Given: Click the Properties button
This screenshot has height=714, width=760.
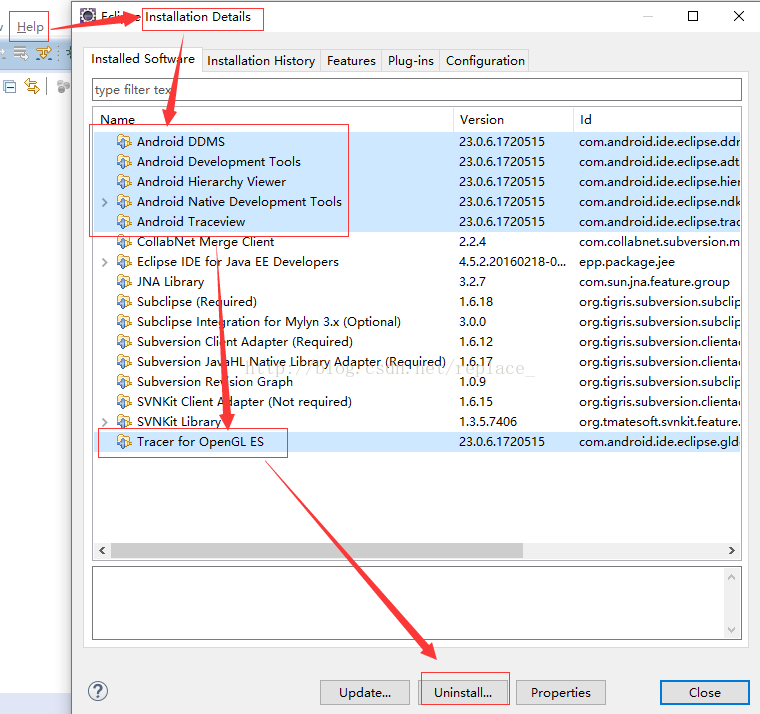Looking at the screenshot, I should click(561, 693).
